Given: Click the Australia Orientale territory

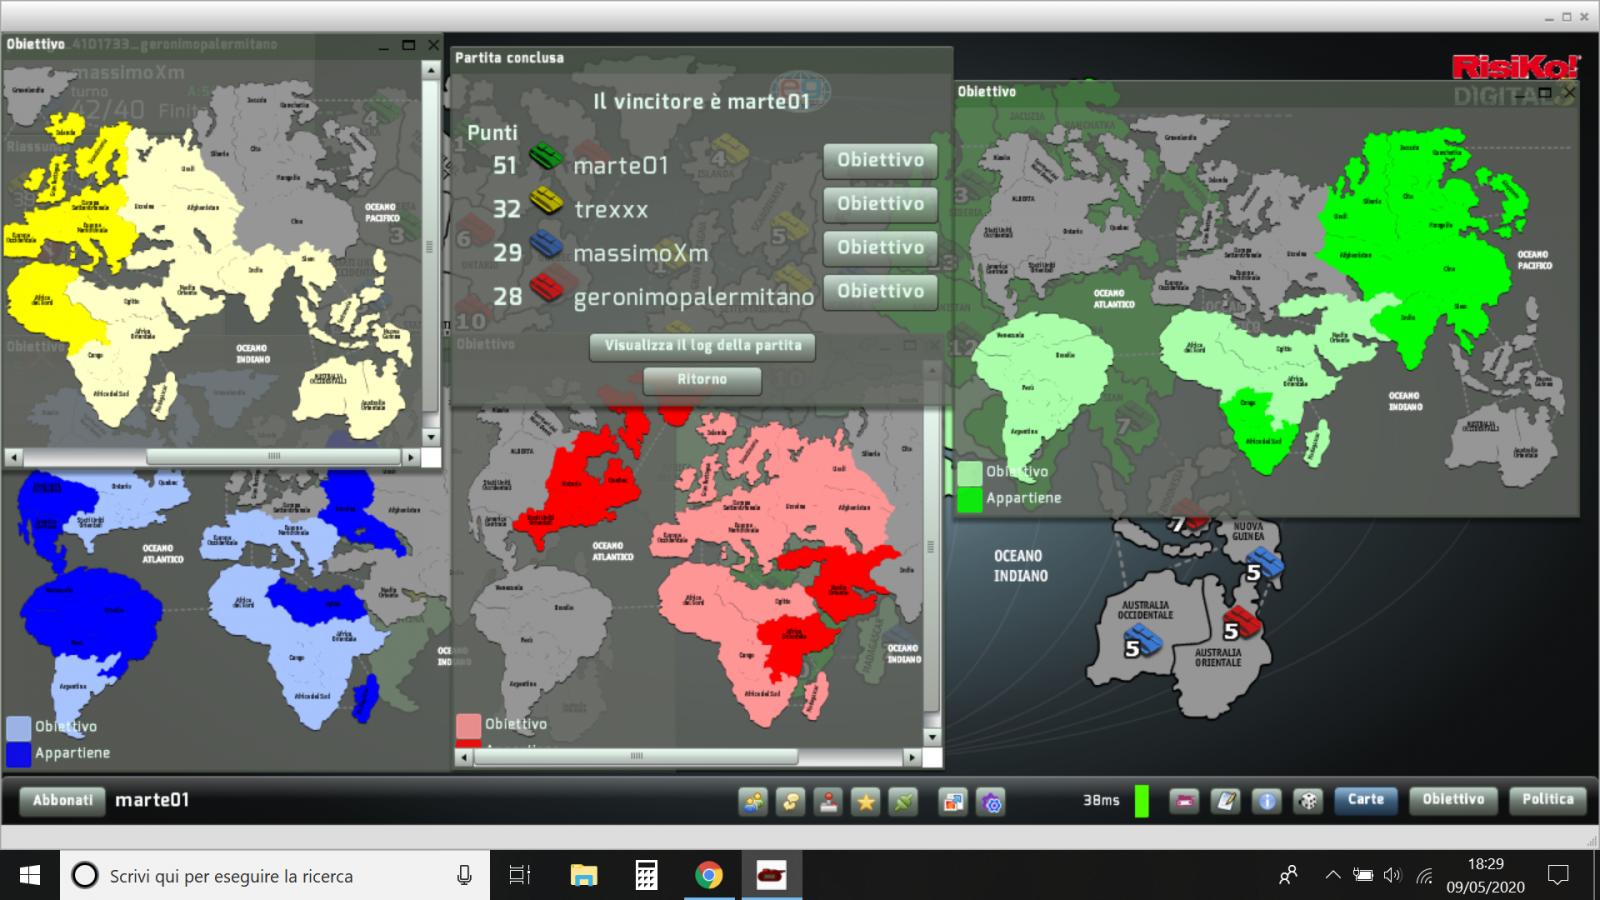Looking at the screenshot, I should click(1218, 657).
